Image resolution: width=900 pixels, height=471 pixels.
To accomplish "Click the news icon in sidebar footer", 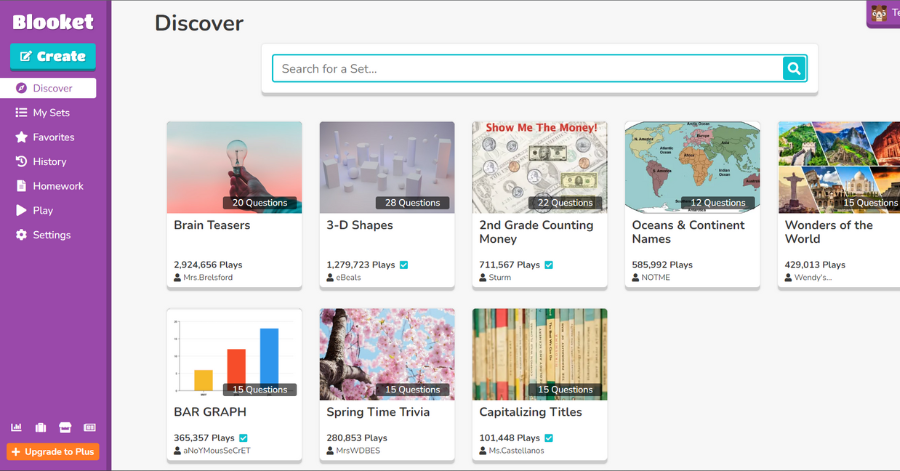I will pyautogui.click(x=90, y=427).
